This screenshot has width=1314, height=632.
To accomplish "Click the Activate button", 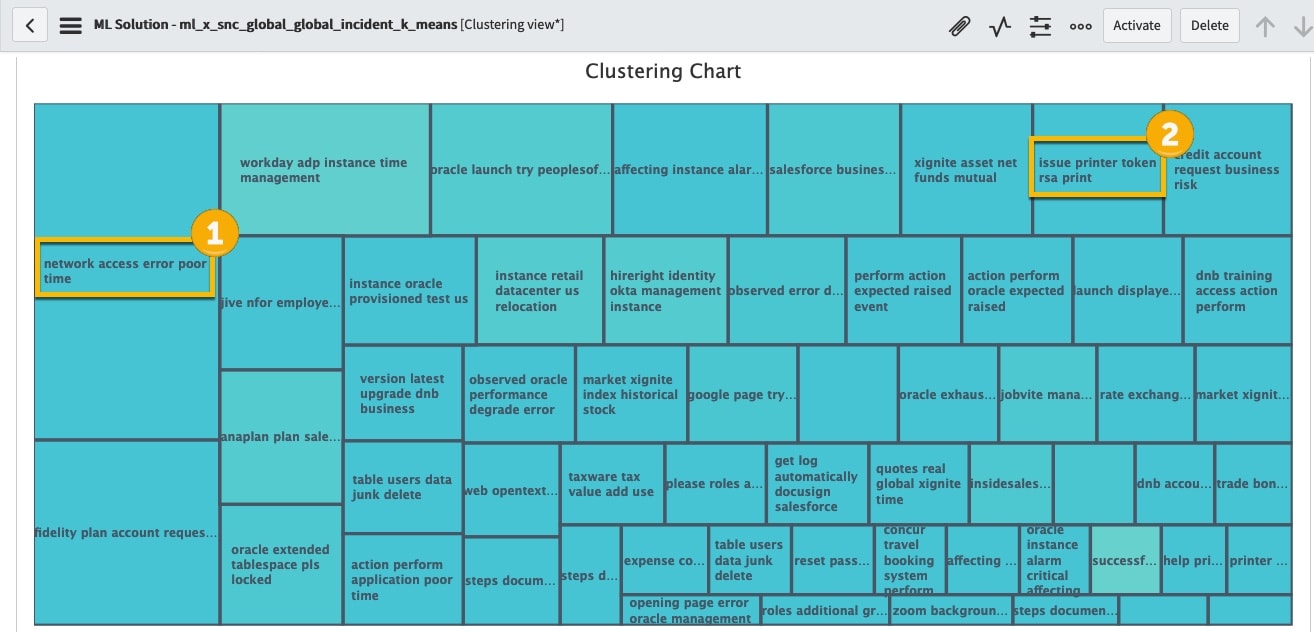I will tap(1137, 25).
